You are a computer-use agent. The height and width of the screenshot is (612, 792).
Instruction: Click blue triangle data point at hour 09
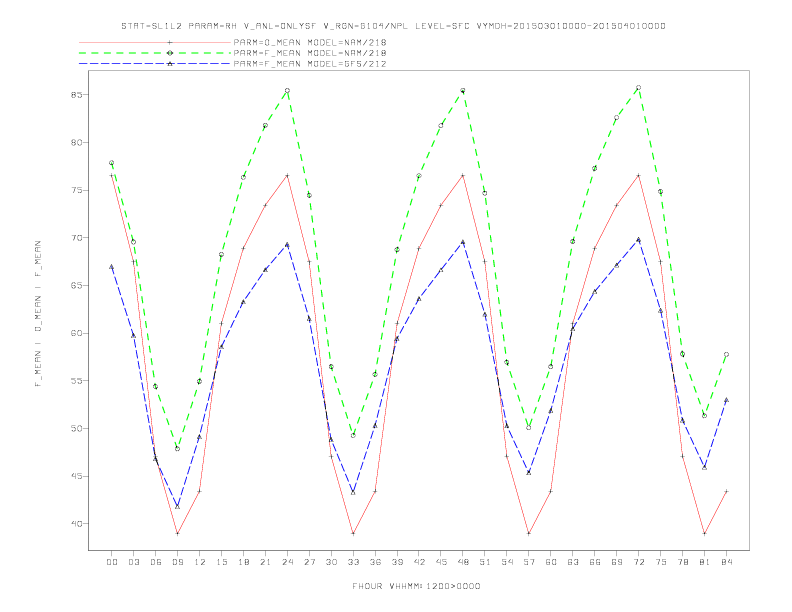coord(177,506)
